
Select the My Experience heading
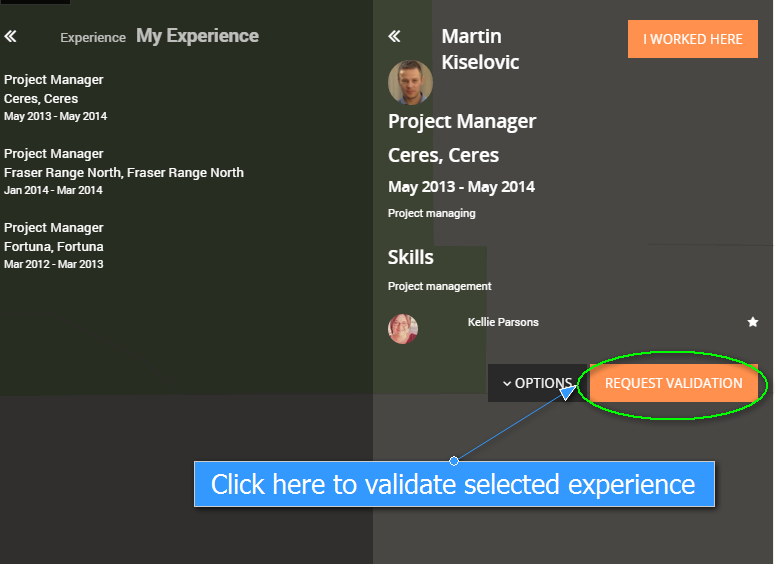(197, 36)
